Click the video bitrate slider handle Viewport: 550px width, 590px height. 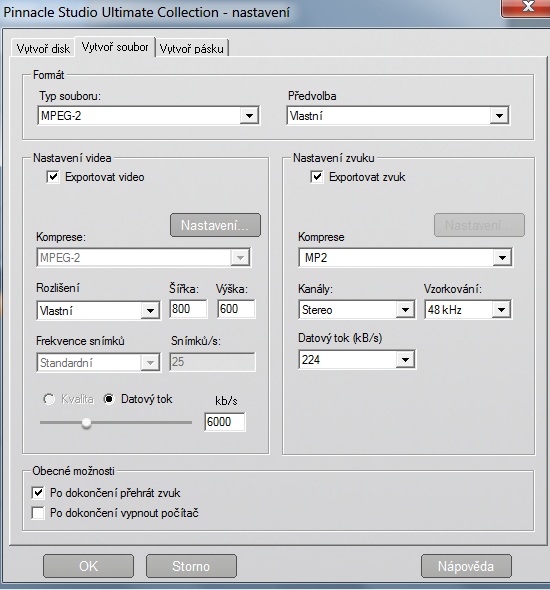click(x=87, y=423)
